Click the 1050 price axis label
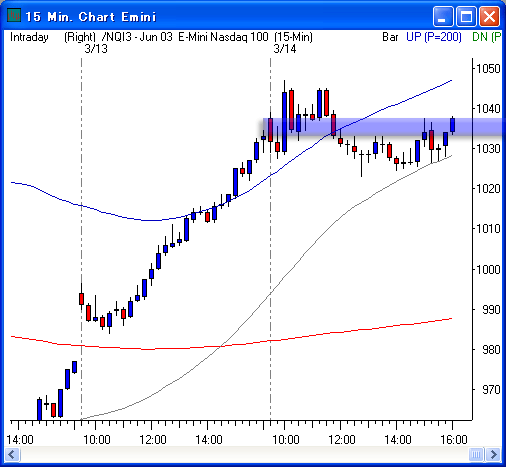 pos(488,69)
